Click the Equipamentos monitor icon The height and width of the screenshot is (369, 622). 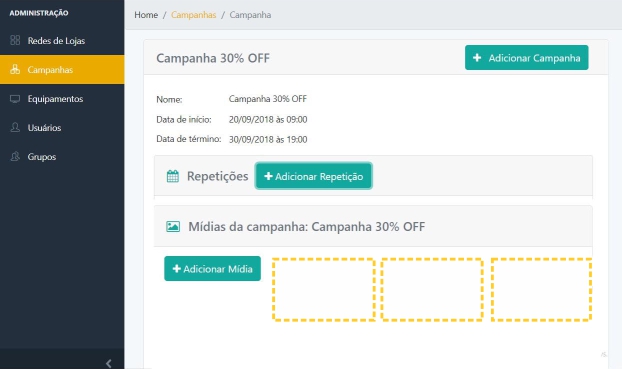(x=15, y=99)
